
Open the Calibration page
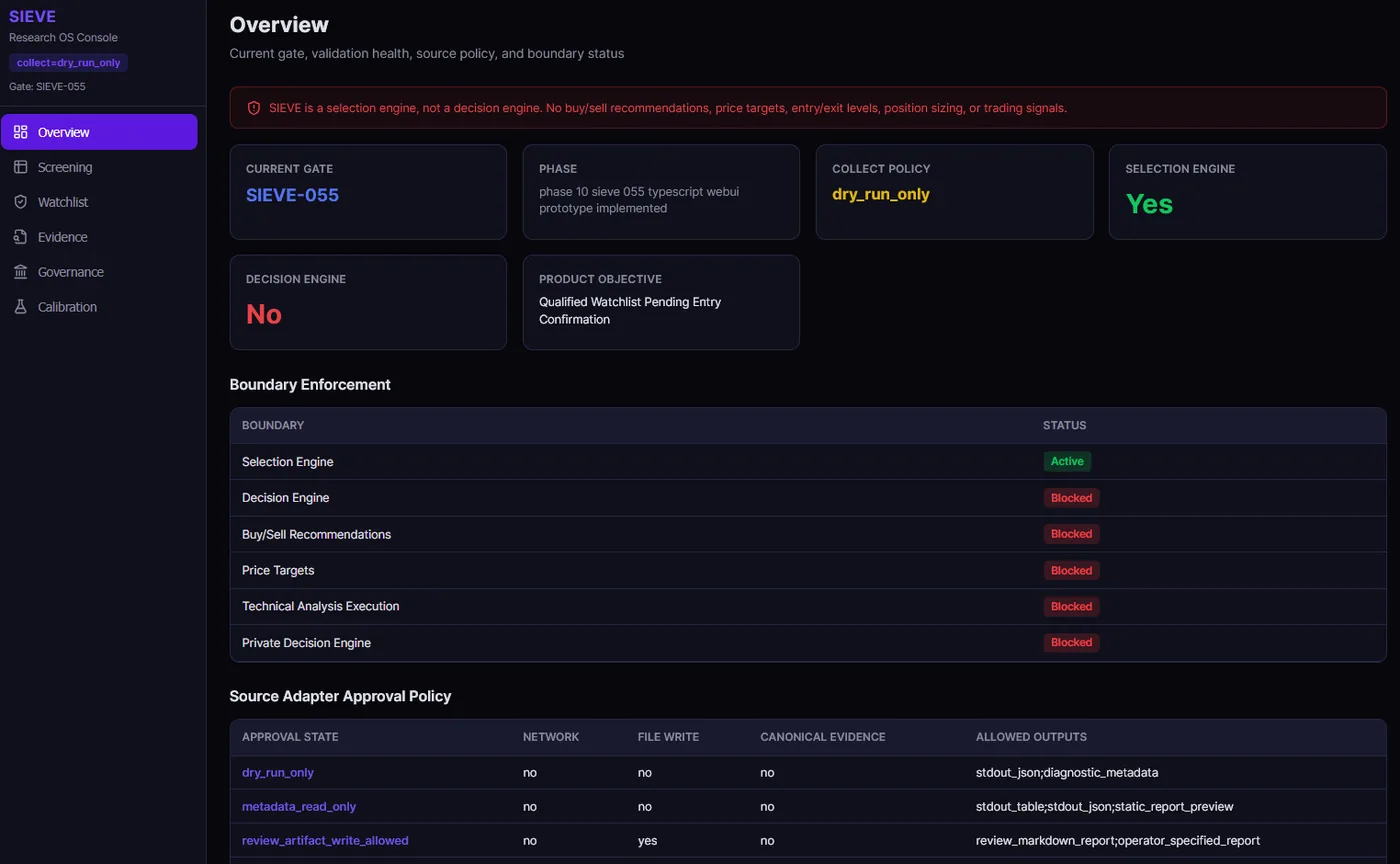click(99, 307)
